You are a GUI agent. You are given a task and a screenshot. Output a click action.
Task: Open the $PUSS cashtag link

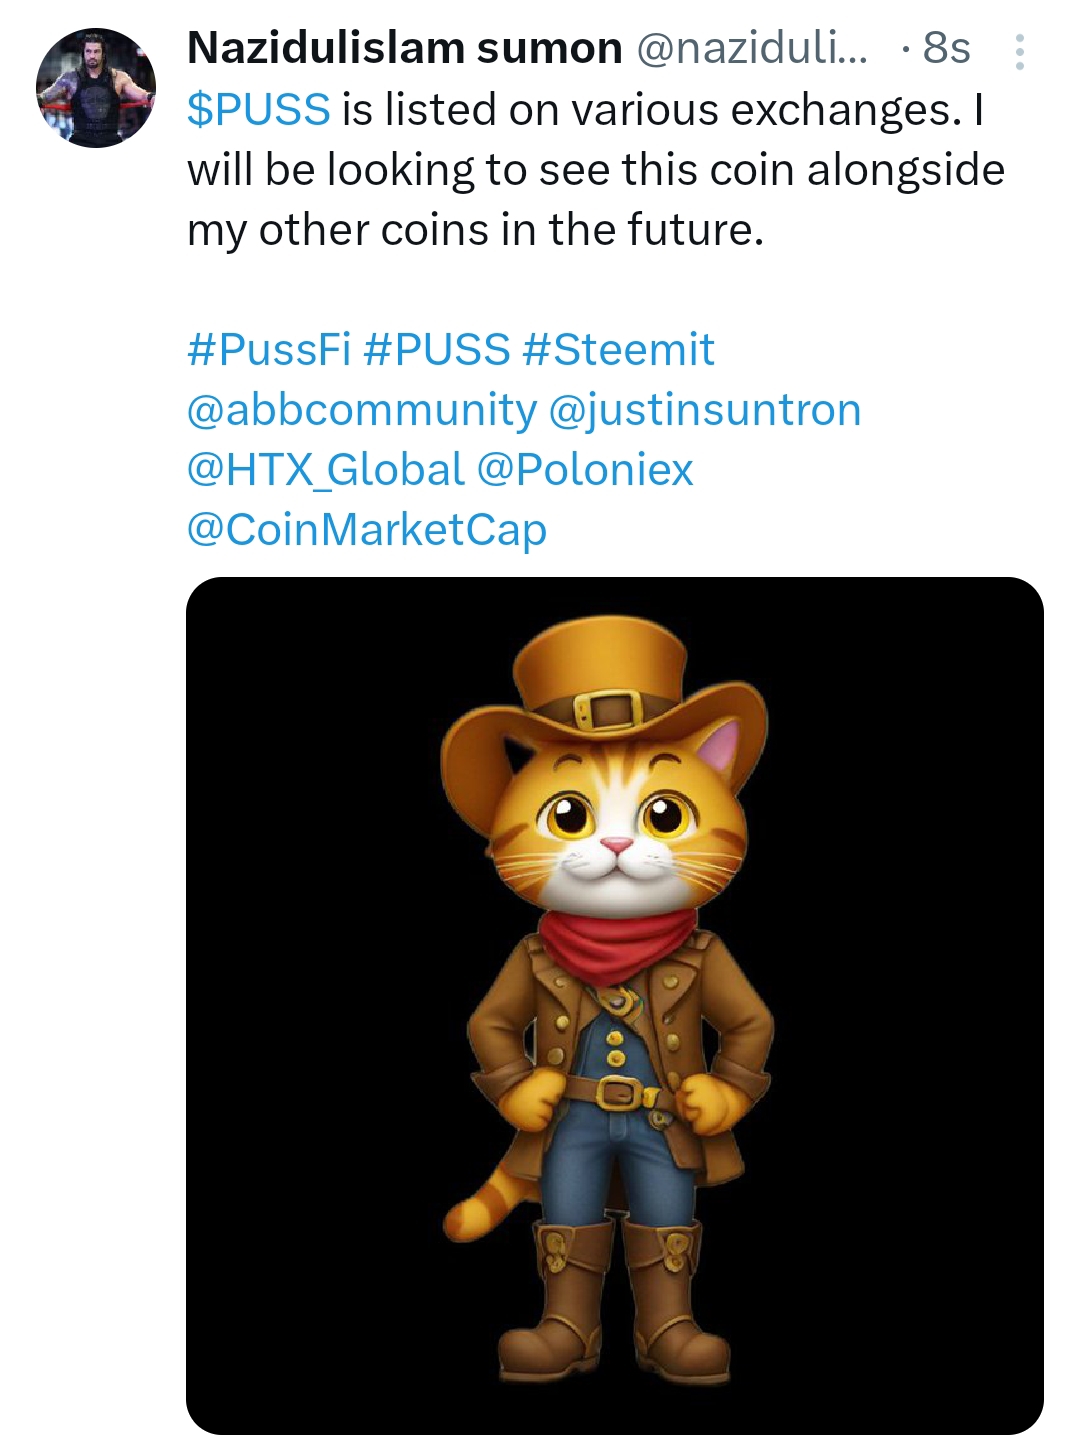point(258,110)
